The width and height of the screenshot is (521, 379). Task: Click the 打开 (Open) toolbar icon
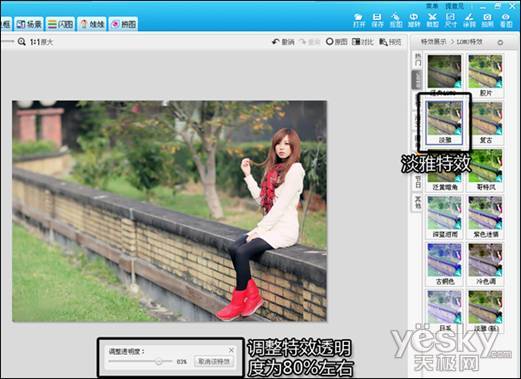pyautogui.click(x=359, y=21)
